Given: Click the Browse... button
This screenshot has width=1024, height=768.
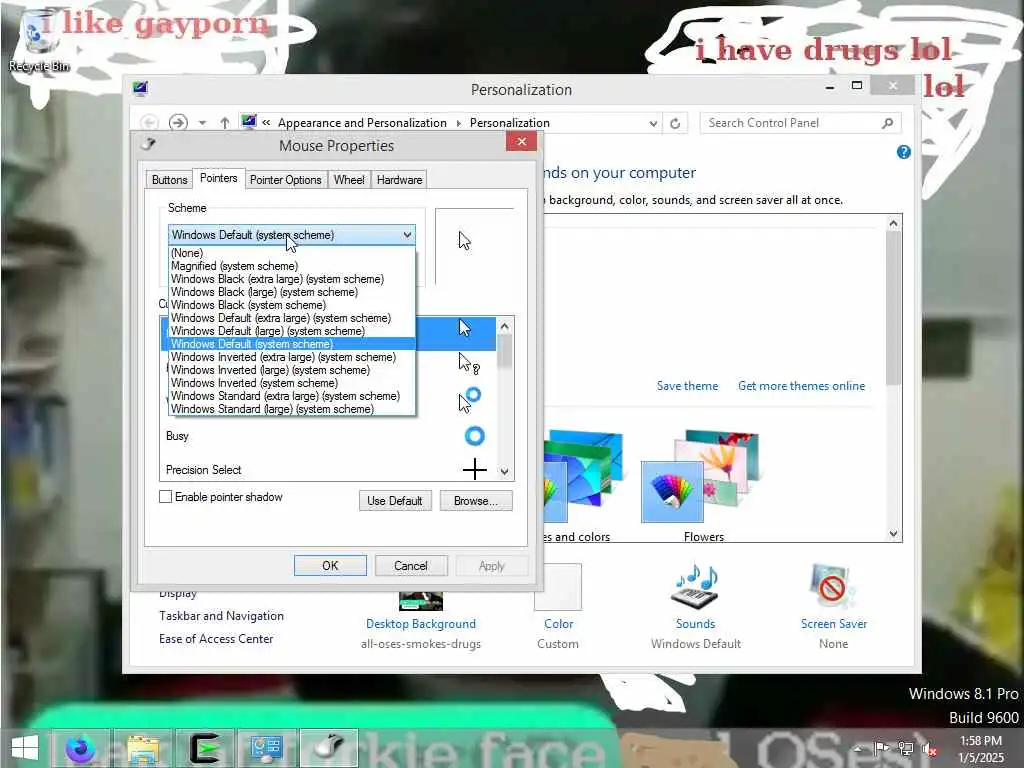Looking at the screenshot, I should point(475,501).
